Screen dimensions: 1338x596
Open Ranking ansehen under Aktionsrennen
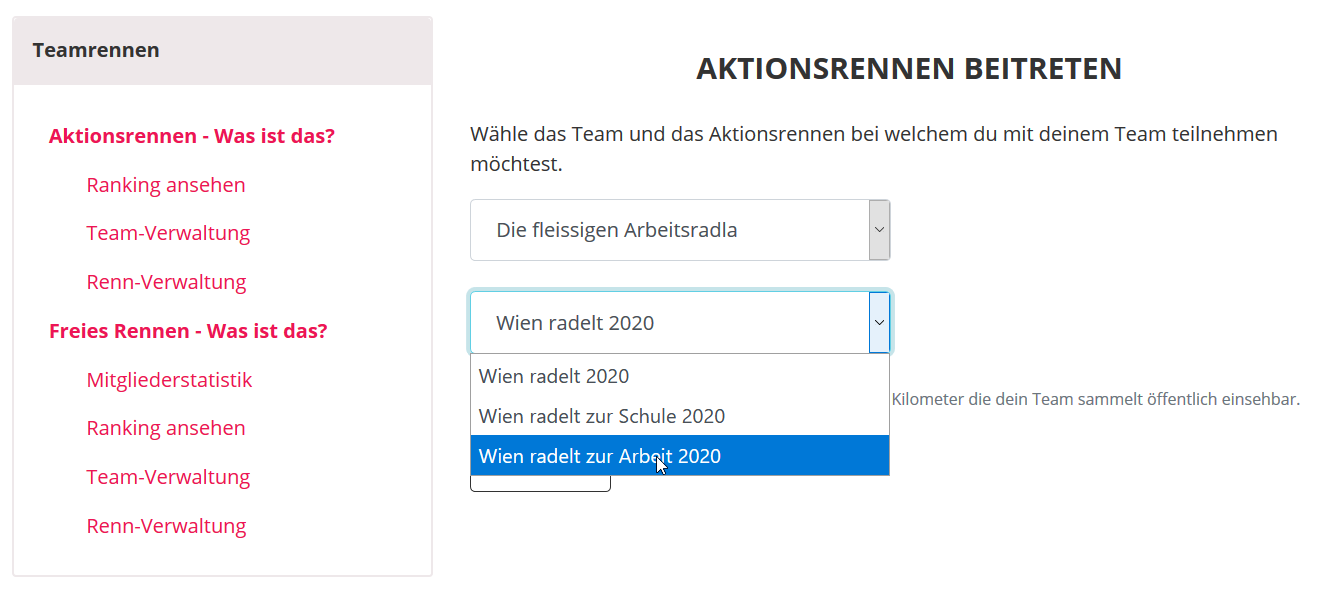click(x=166, y=185)
